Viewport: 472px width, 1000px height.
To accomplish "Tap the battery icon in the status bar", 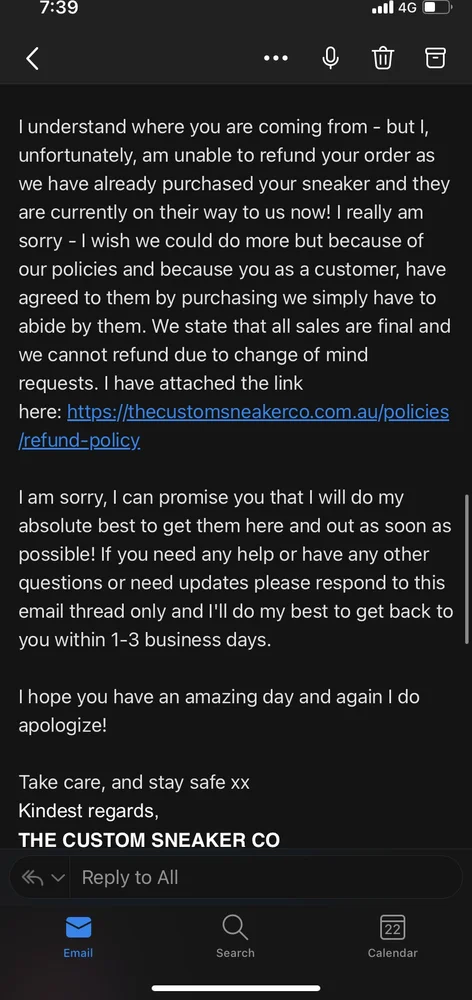I will click(438, 8).
